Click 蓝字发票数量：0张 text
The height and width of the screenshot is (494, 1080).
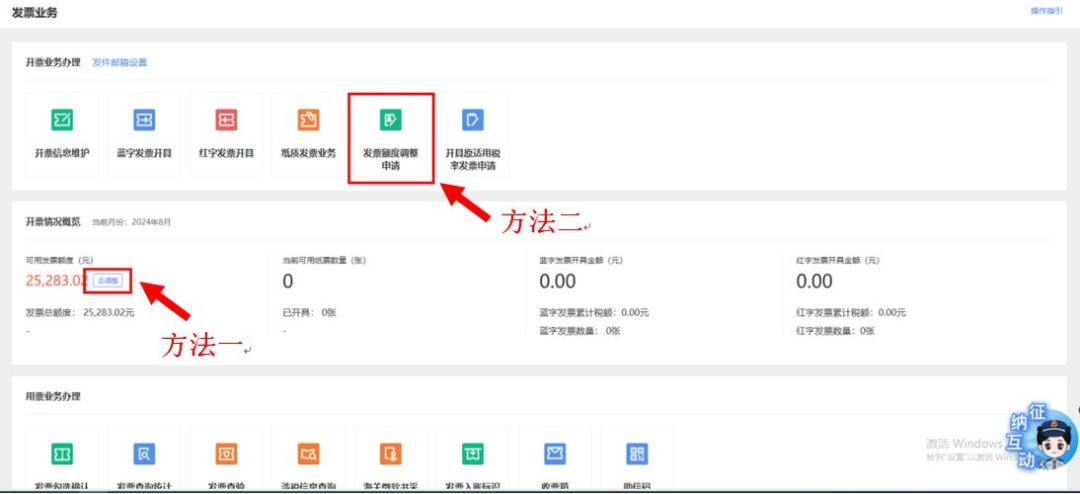pyautogui.click(x=580, y=331)
